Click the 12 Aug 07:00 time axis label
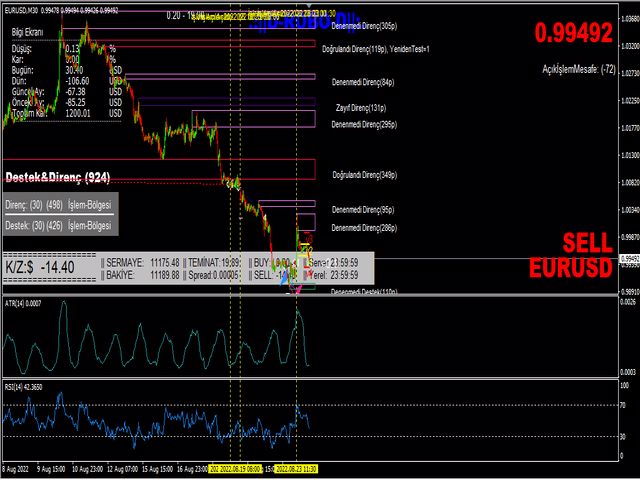This screenshot has height=480, width=640. point(122,469)
